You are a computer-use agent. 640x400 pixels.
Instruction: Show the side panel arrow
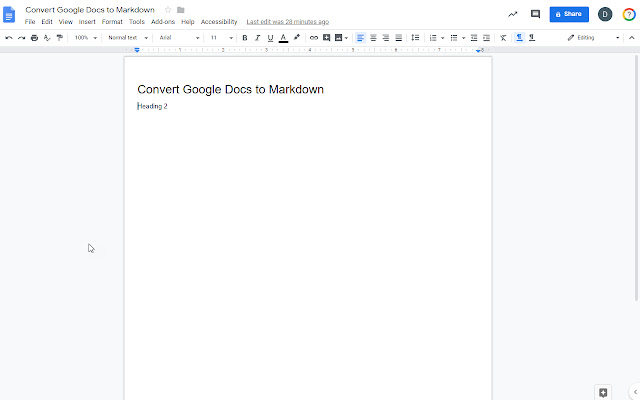click(635, 392)
